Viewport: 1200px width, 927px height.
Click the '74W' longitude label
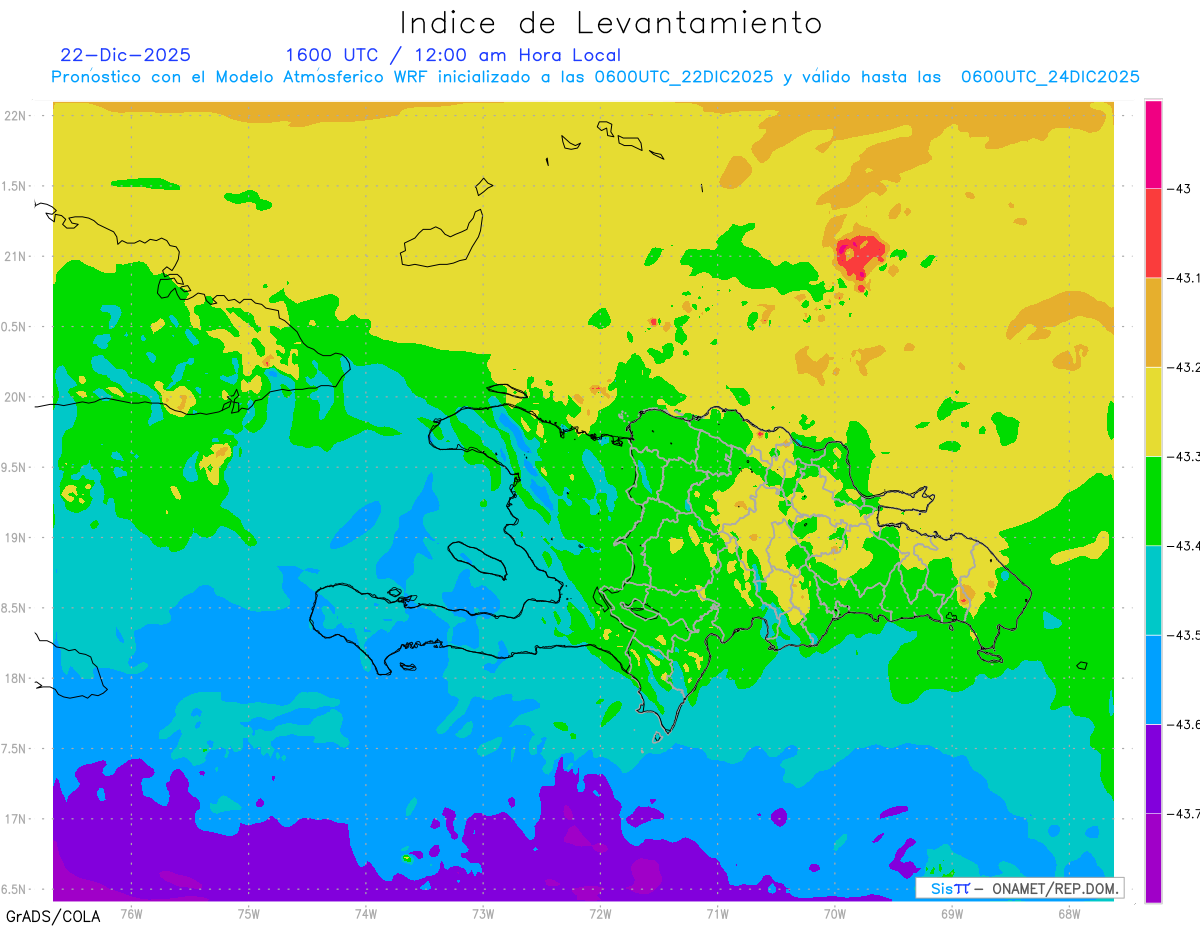point(366,913)
